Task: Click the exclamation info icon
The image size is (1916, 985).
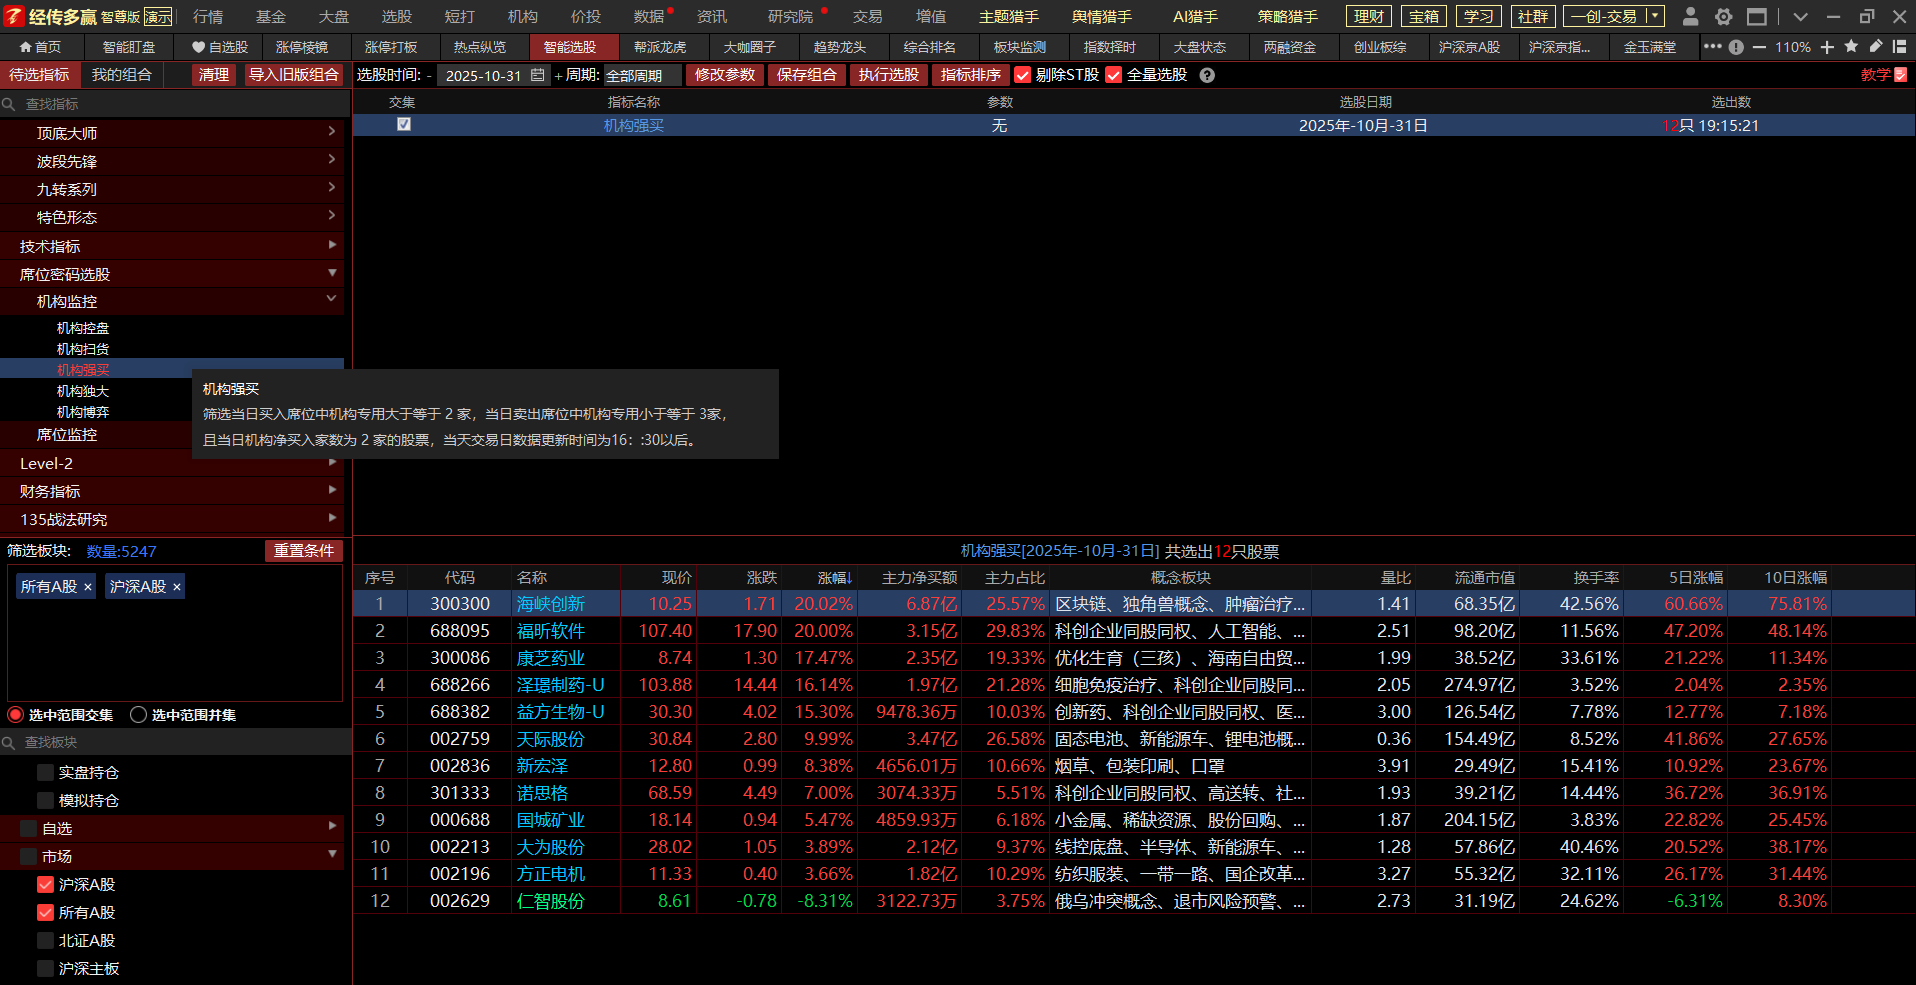Action: pos(1736,47)
